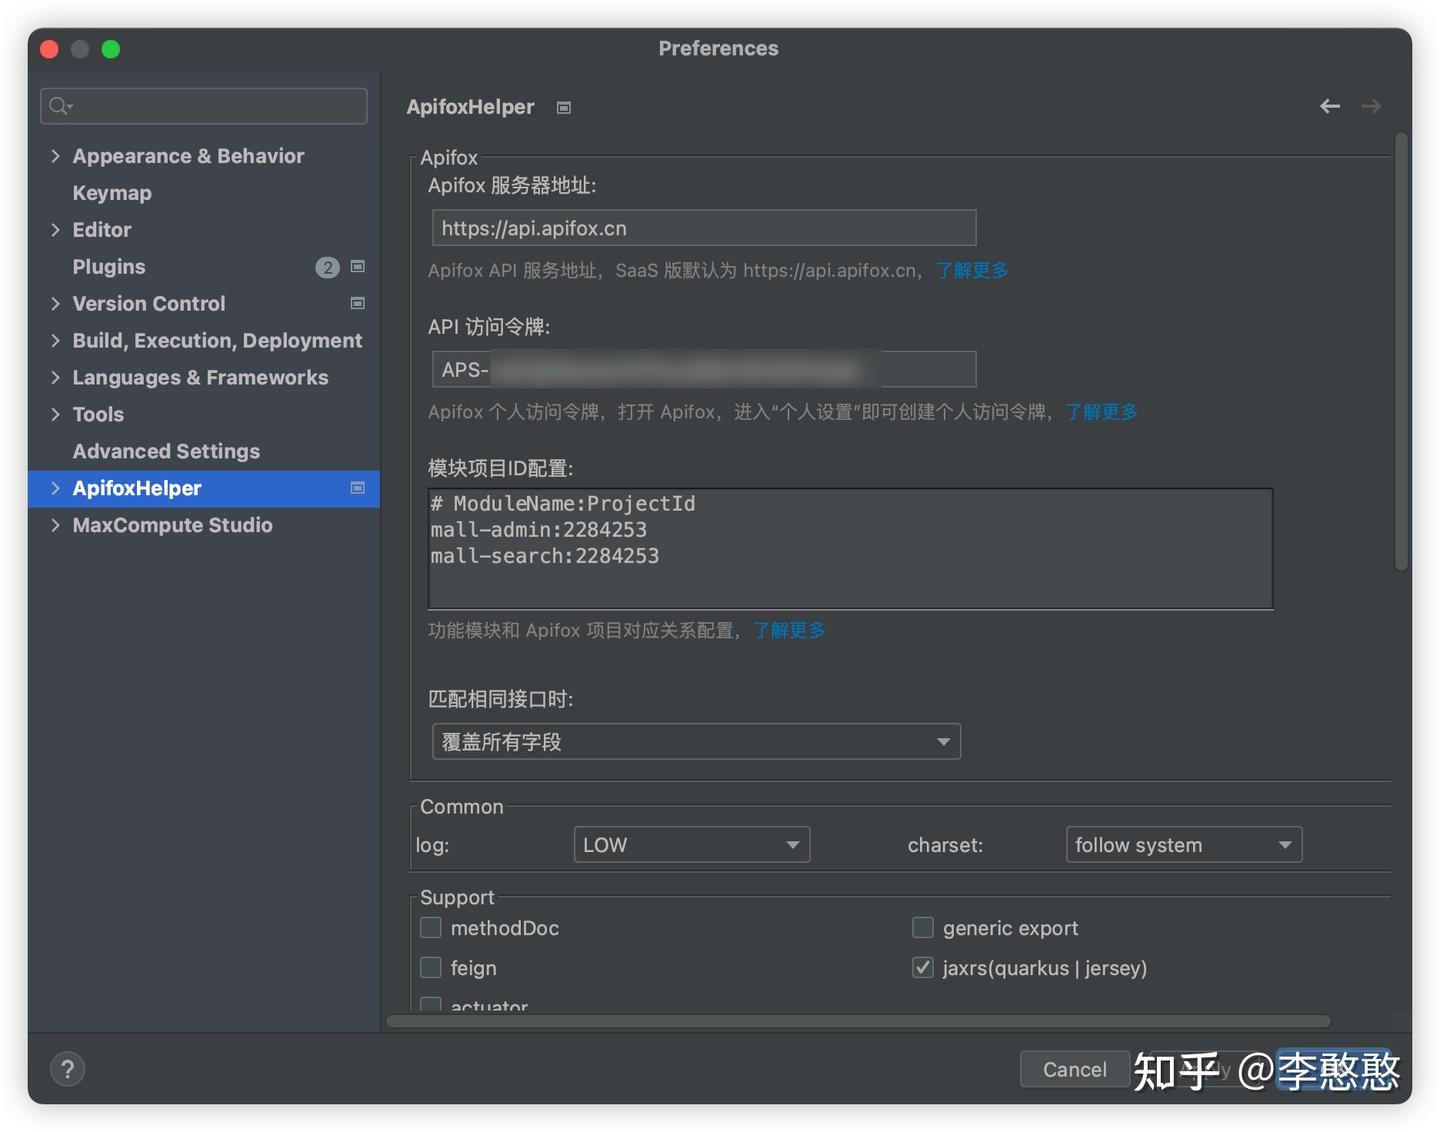The image size is (1440, 1132).
Task: Enable the methodDoc checkbox
Action: point(430,927)
